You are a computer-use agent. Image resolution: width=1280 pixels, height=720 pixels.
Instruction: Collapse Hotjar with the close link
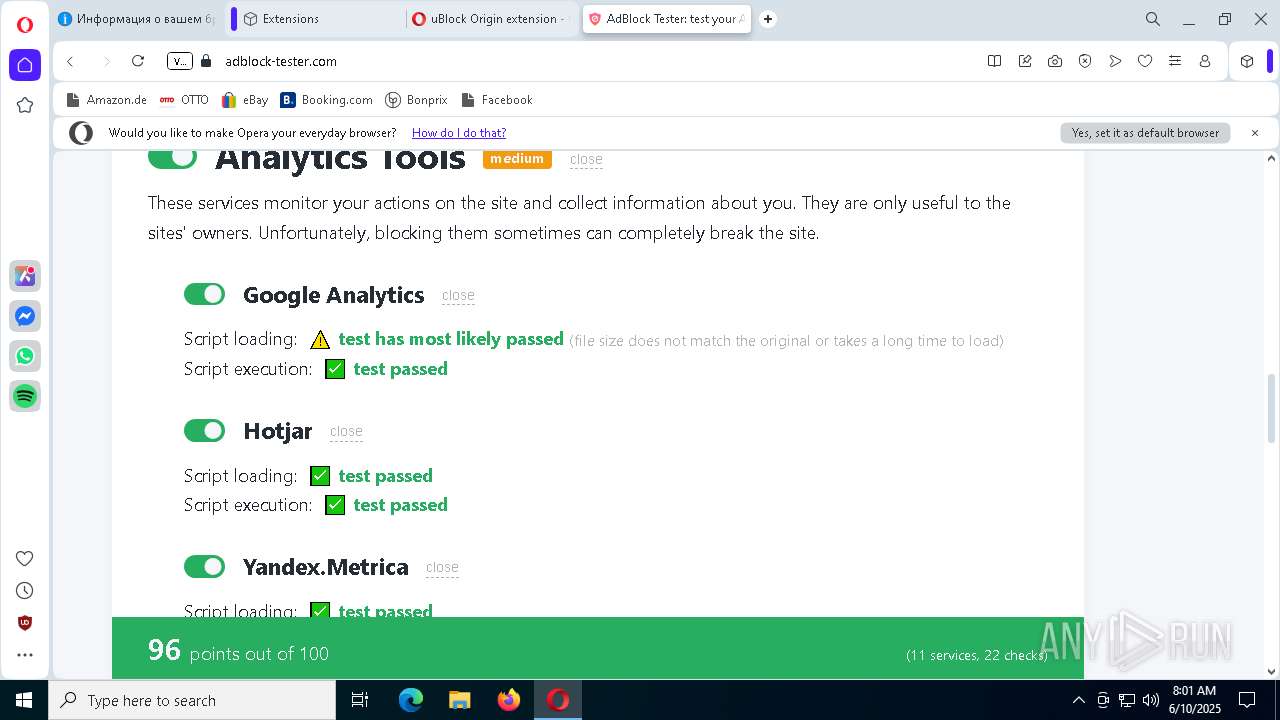pyautogui.click(x=346, y=431)
